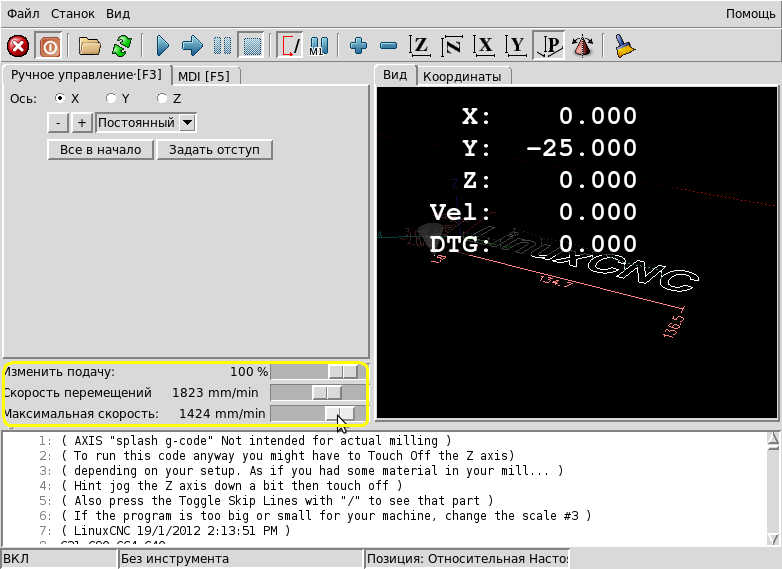
Task: Jog negative with the minus button
Action: click(x=58, y=123)
